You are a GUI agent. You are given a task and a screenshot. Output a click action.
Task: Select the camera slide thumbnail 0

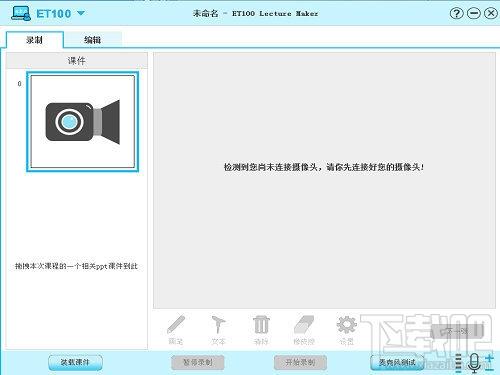(x=83, y=122)
